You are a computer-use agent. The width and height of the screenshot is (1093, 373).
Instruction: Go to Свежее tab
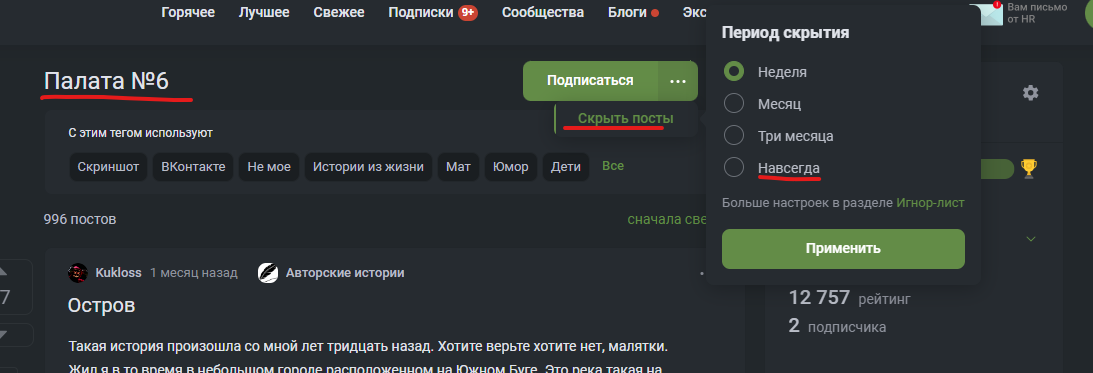pos(339,13)
